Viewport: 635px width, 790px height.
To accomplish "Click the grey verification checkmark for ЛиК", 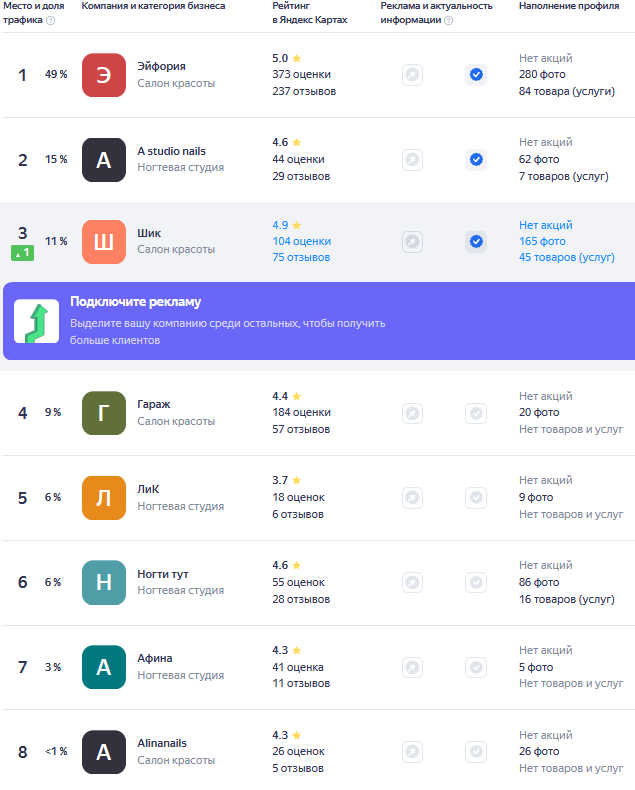I will point(476,498).
